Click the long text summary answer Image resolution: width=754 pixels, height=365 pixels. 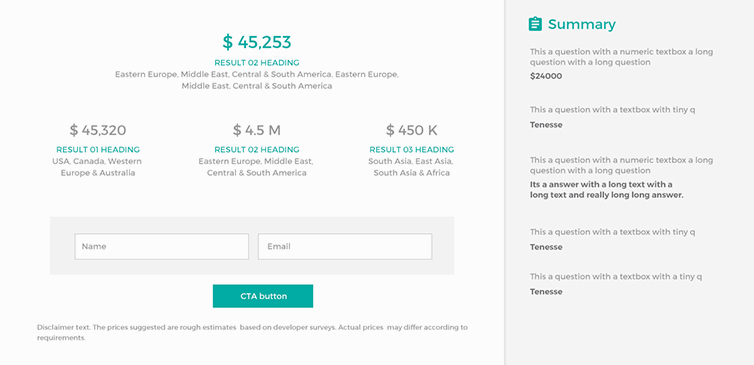pos(606,190)
